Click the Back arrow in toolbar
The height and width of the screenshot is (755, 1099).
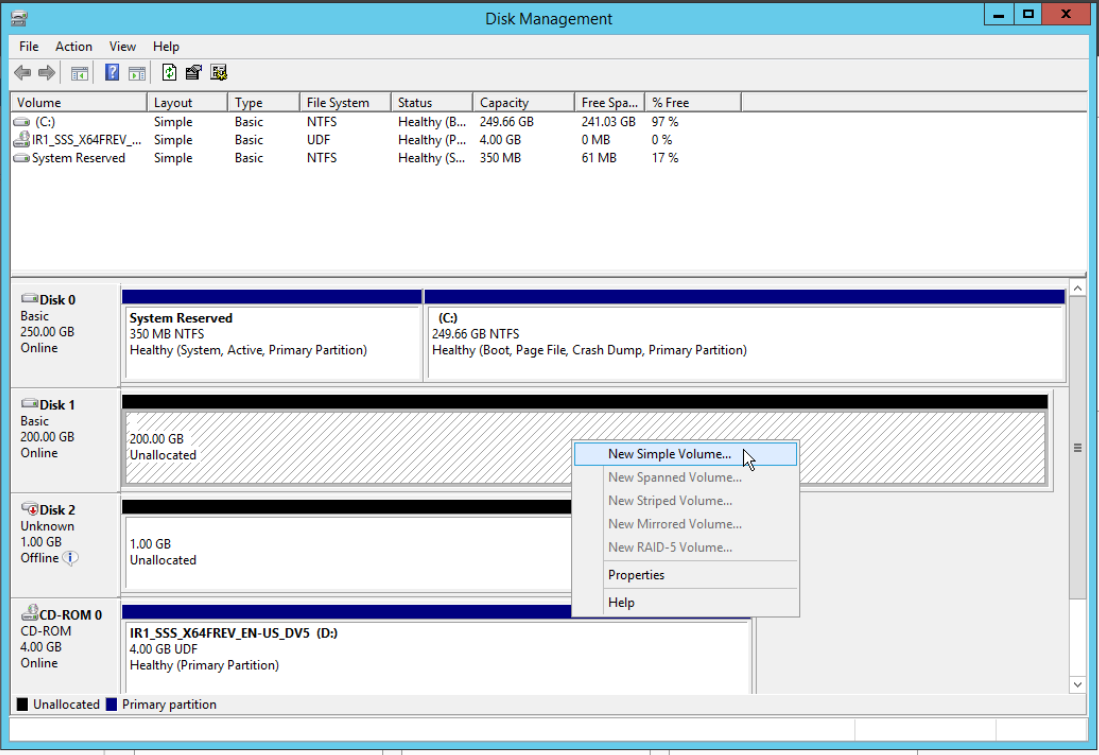(x=22, y=73)
